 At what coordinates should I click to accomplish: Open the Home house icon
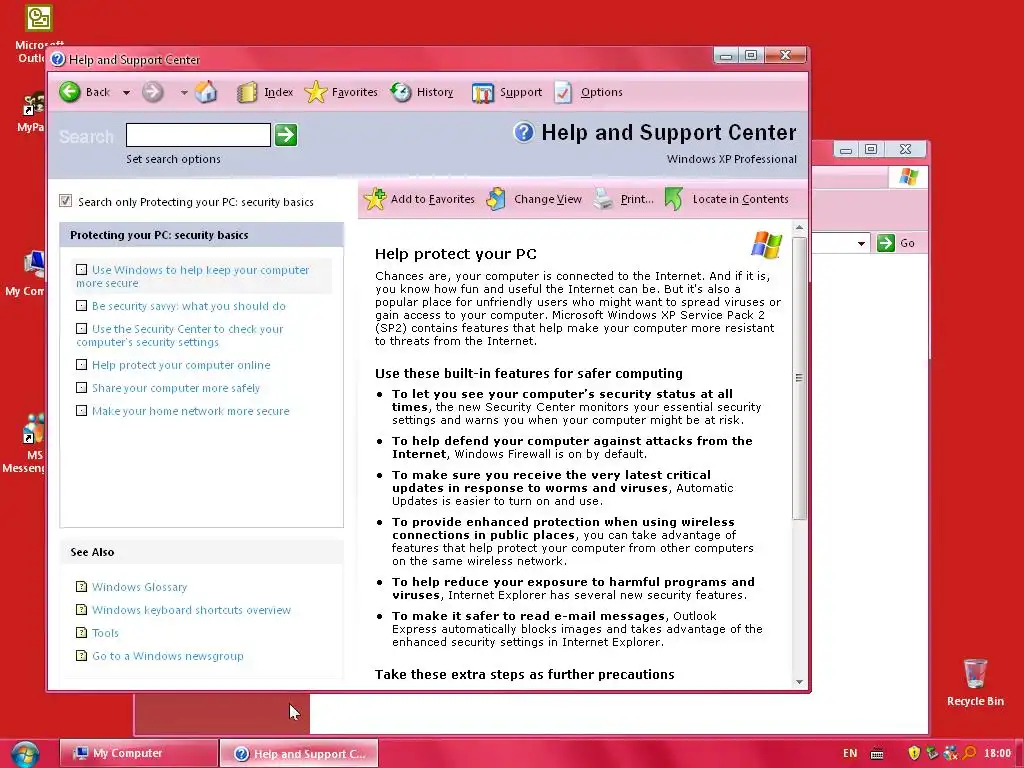coord(206,92)
